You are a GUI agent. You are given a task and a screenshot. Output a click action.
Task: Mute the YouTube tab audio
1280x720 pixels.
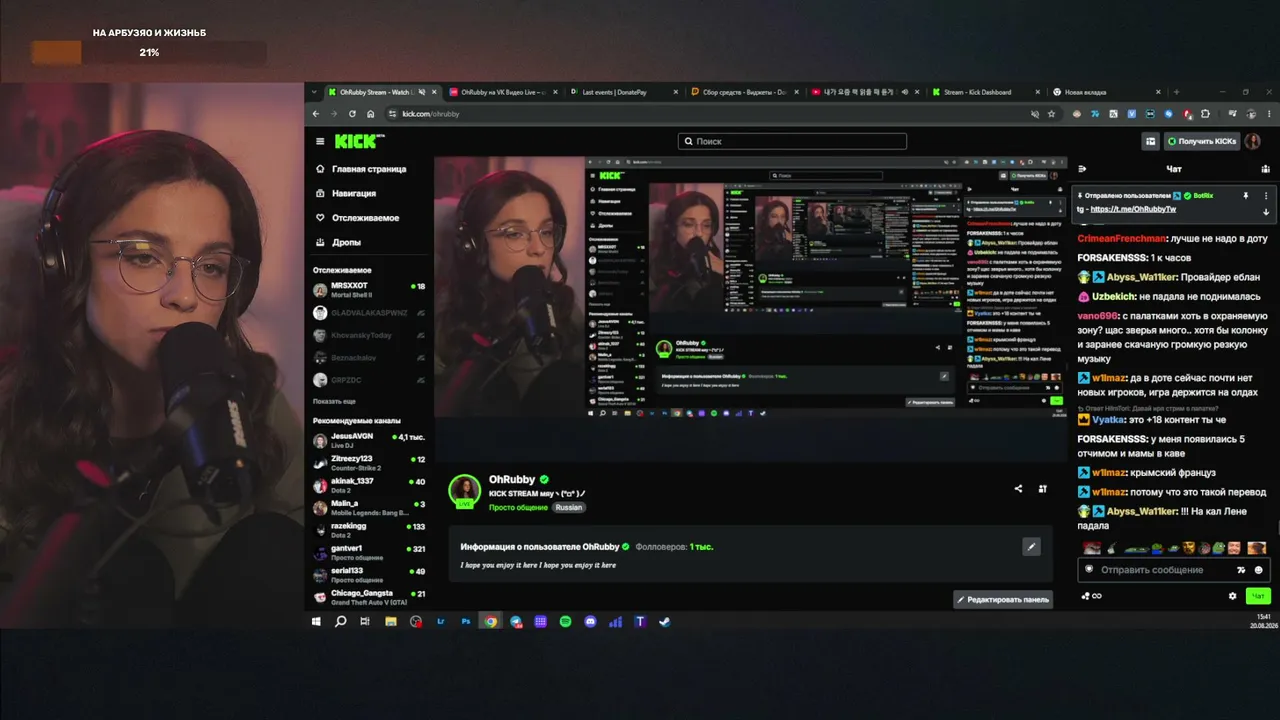[x=904, y=92]
